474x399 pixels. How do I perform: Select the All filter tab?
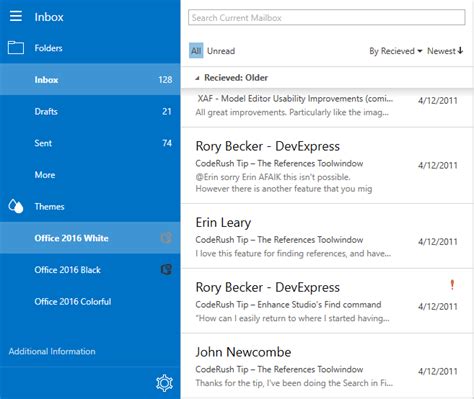[196, 51]
